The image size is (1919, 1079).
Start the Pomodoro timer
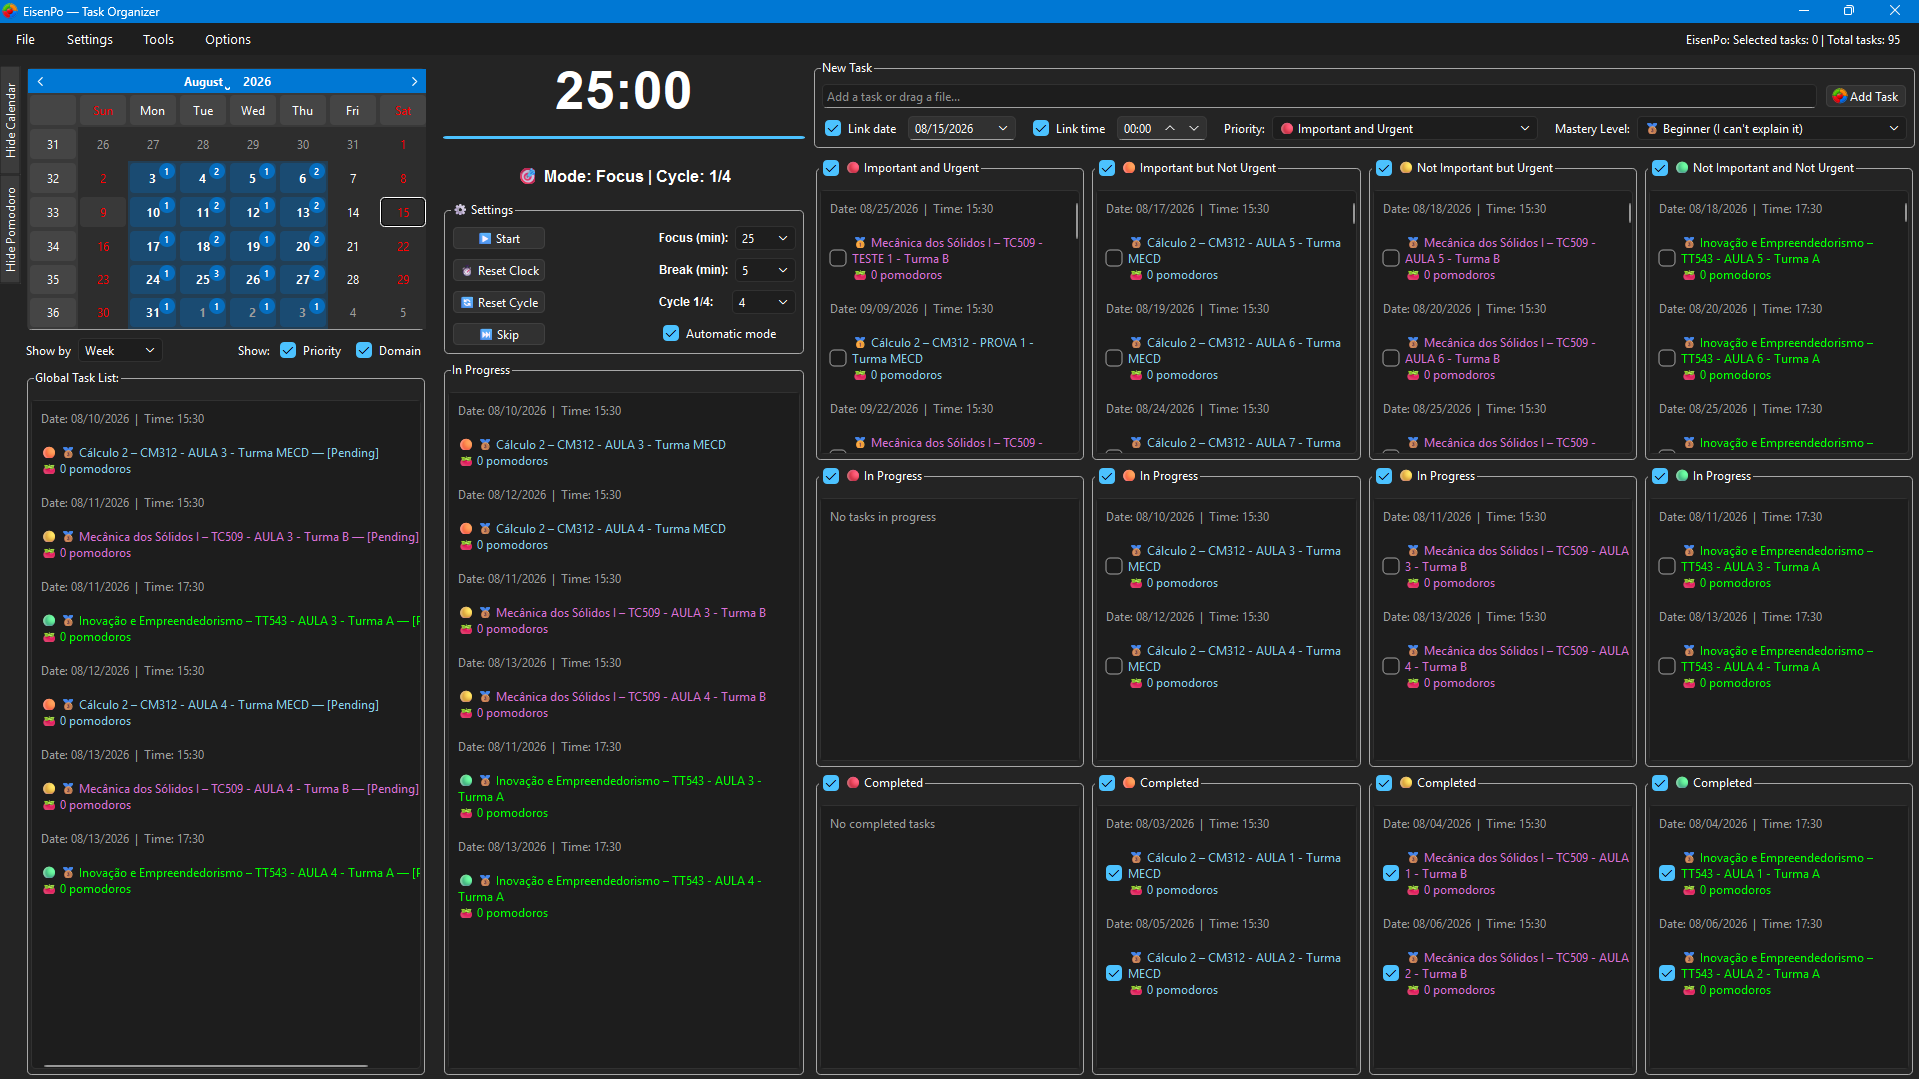(499, 239)
